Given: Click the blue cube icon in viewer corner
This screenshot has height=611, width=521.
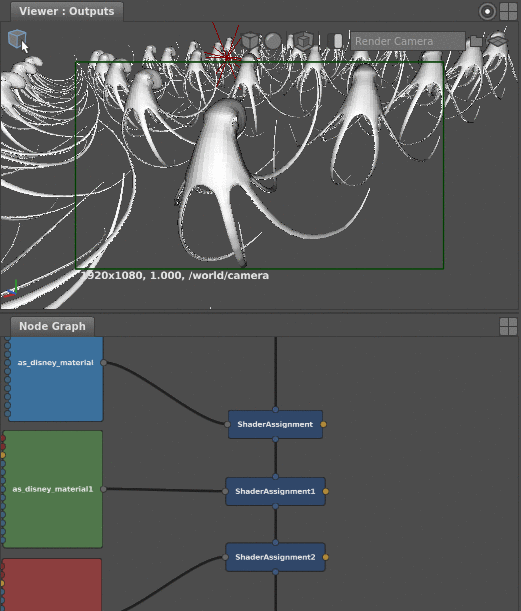Looking at the screenshot, I should pyautogui.click(x=17, y=38).
